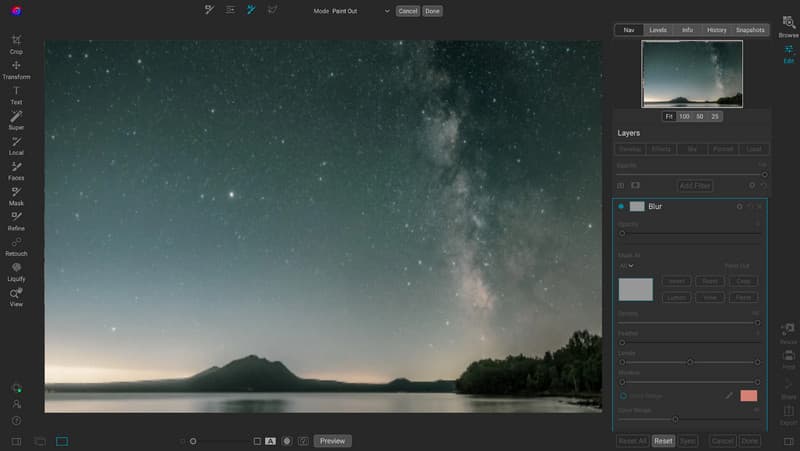This screenshot has height=451, width=800.
Task: Open the help question-mark icon
Action: [x=16, y=421]
